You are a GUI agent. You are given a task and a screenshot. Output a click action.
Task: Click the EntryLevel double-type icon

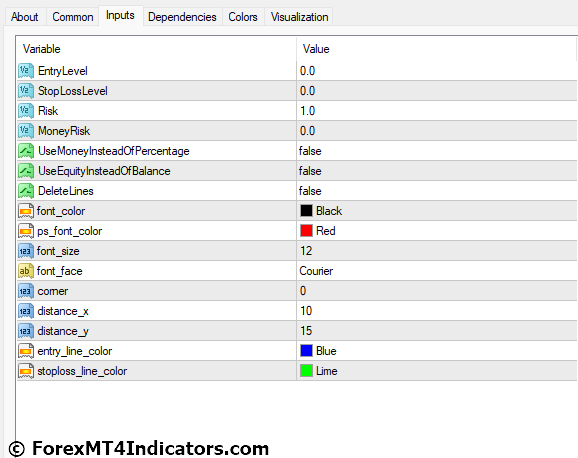click(26, 71)
